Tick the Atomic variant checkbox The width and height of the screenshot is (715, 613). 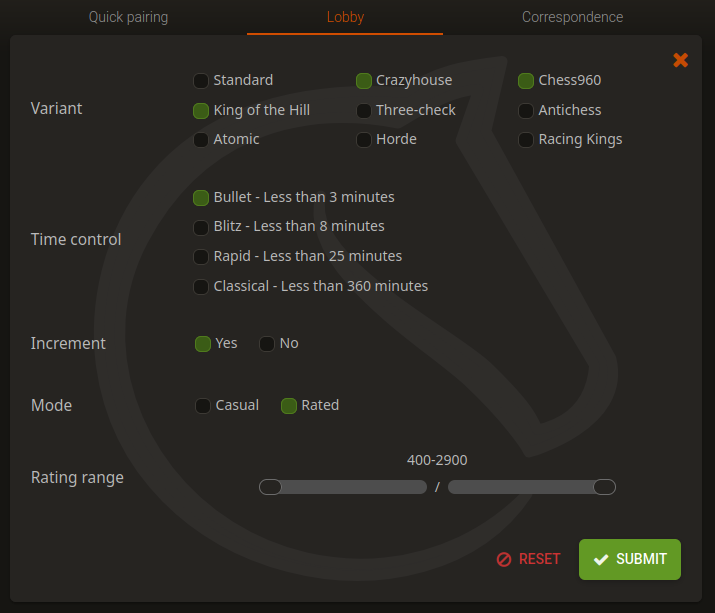point(201,140)
